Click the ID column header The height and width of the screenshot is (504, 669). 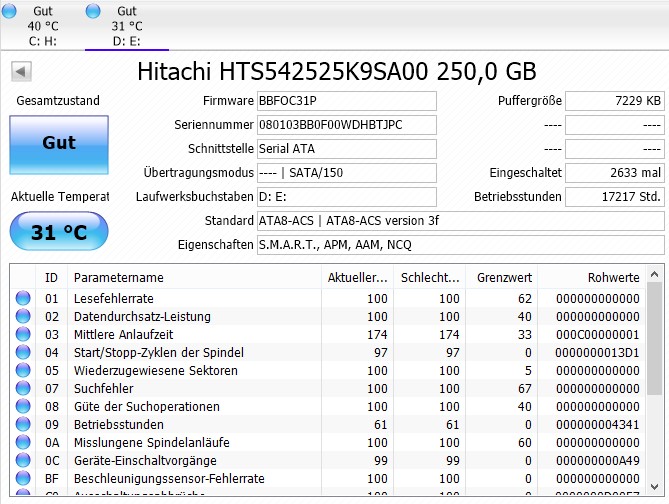click(51, 277)
